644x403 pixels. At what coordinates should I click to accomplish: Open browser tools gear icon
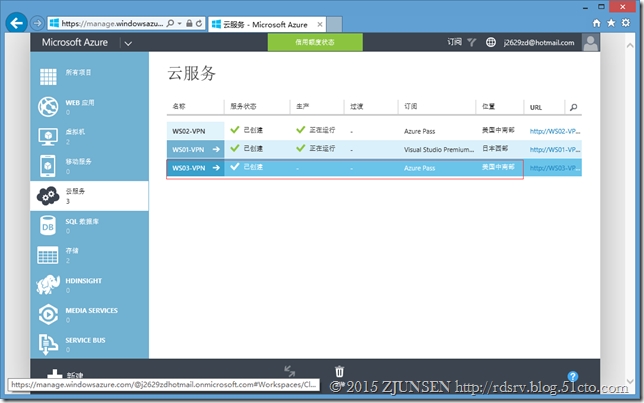tap(626, 23)
